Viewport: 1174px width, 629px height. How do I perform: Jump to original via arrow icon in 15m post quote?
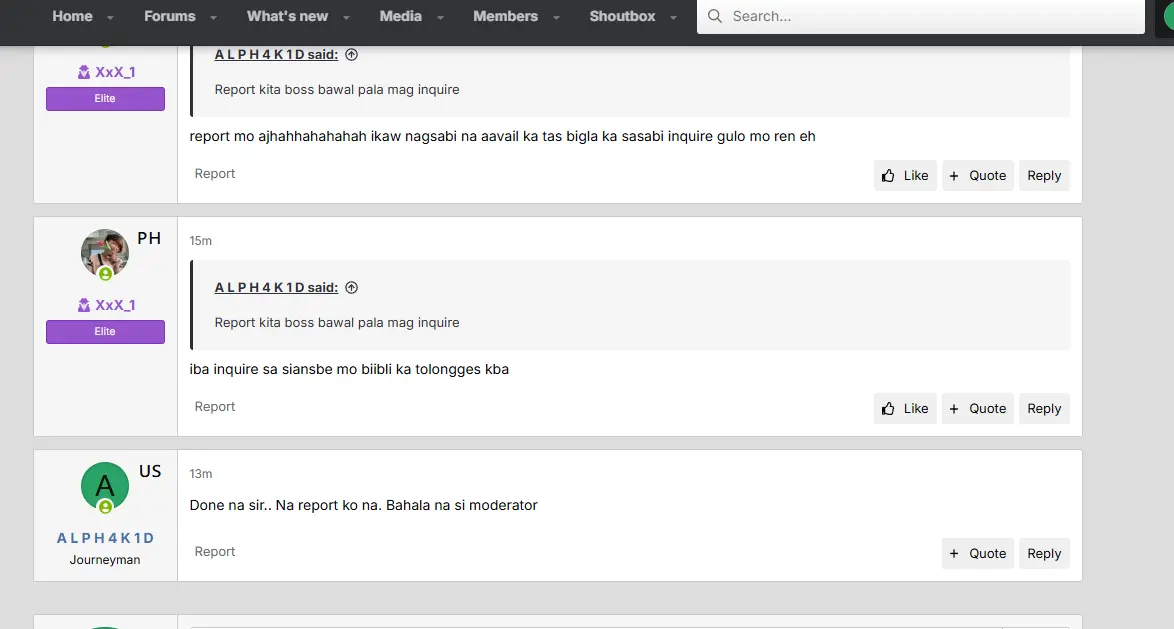[x=351, y=288]
